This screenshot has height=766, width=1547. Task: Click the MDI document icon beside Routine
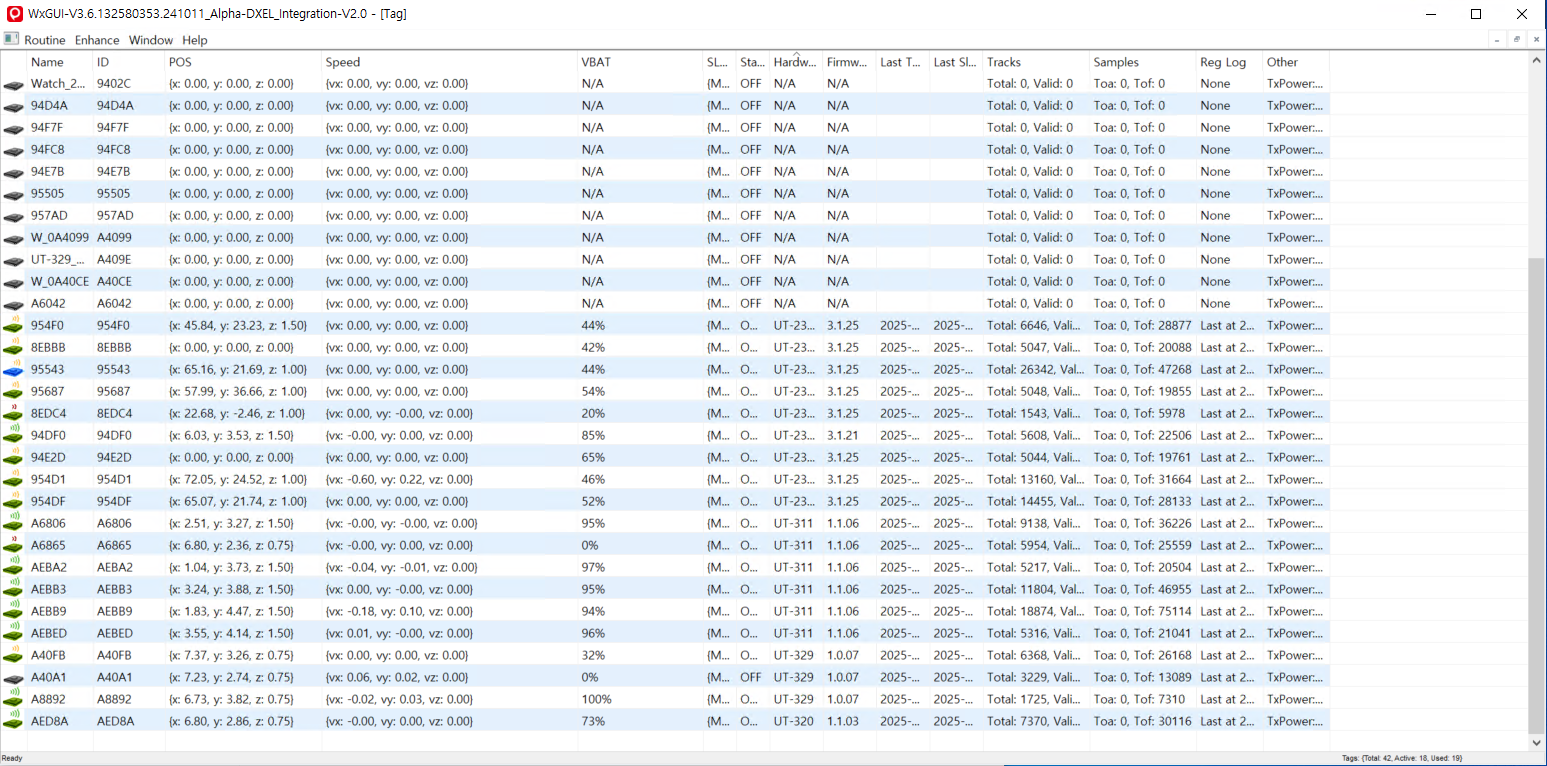(11, 40)
